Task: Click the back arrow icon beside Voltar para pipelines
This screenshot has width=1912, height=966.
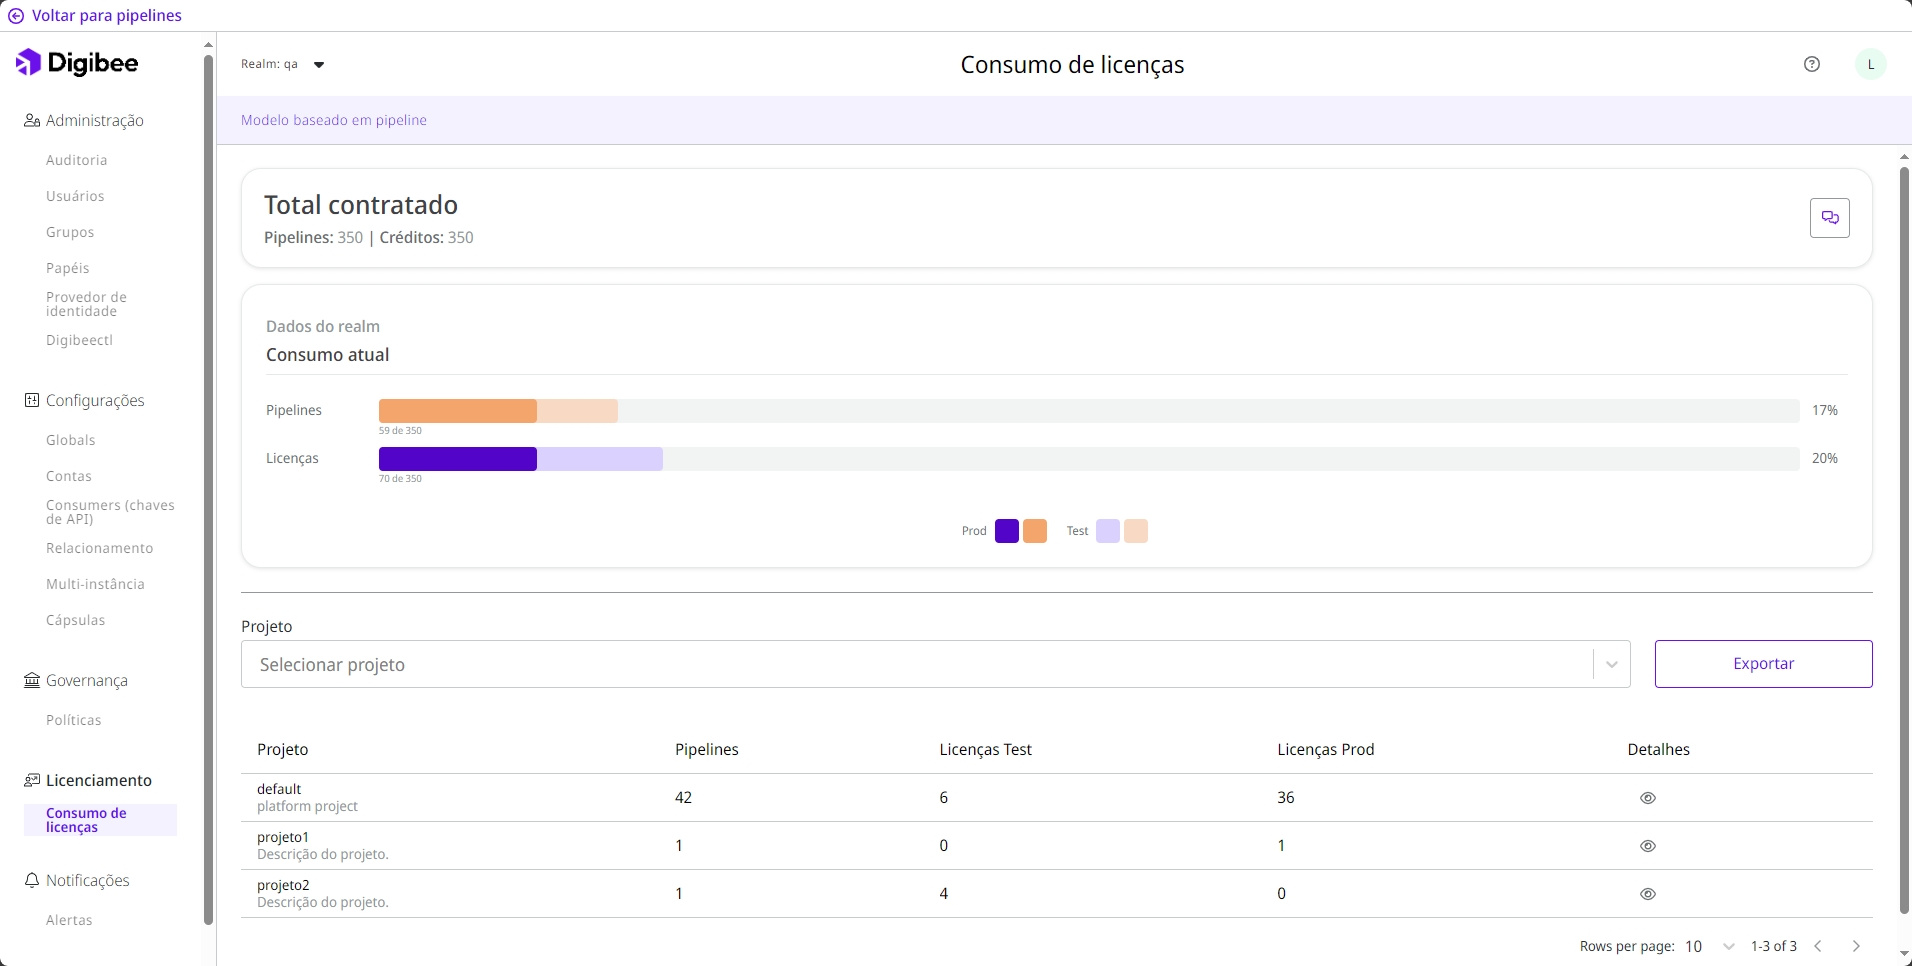Action: (16, 16)
